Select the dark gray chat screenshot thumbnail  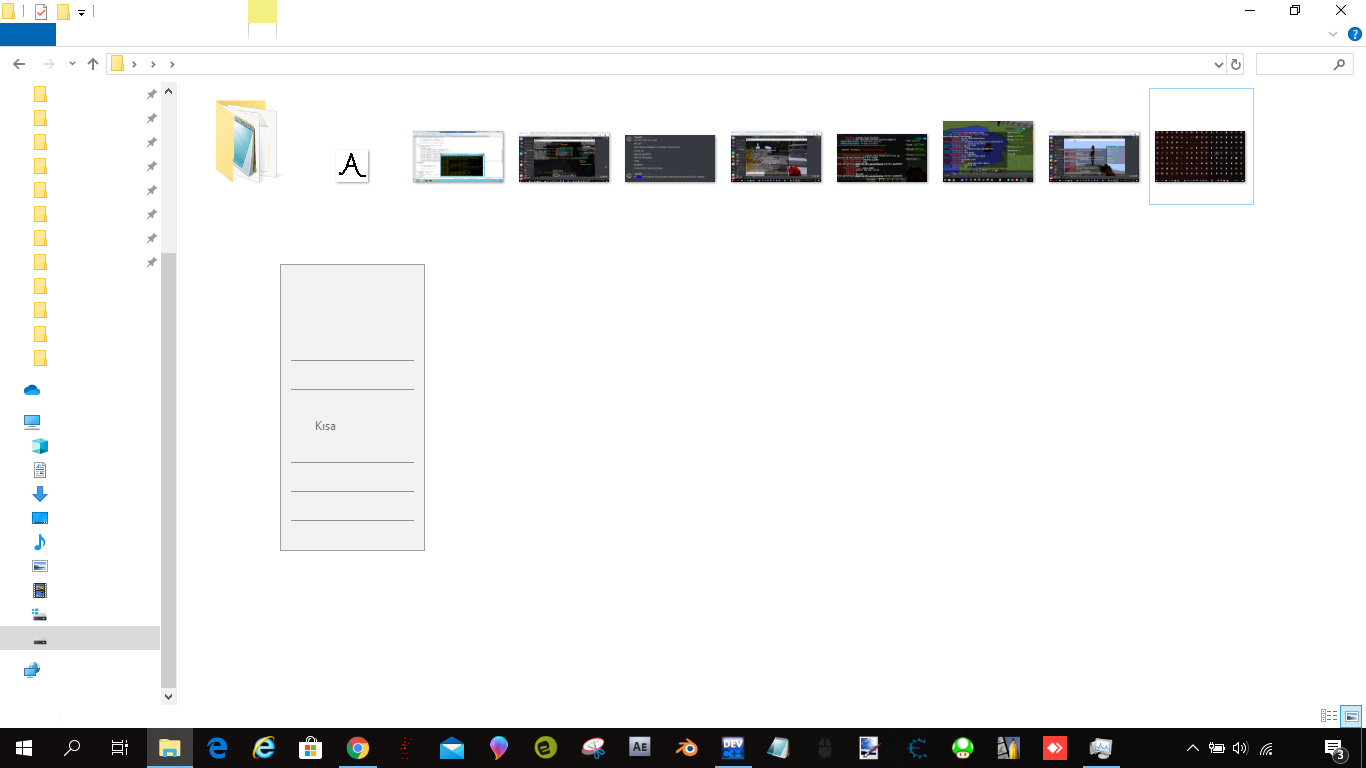(670, 158)
